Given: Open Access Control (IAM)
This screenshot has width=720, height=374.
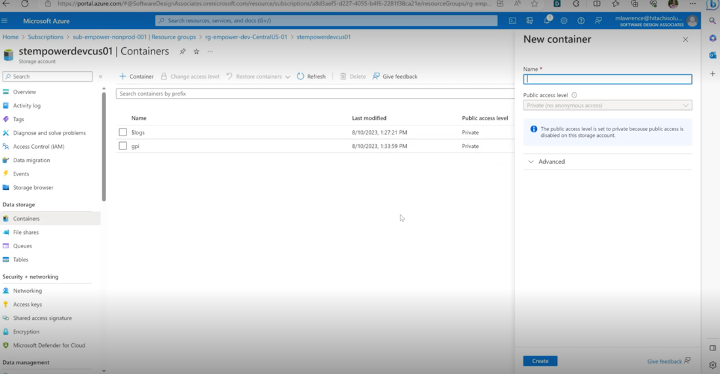Looking at the screenshot, I should [39, 147].
